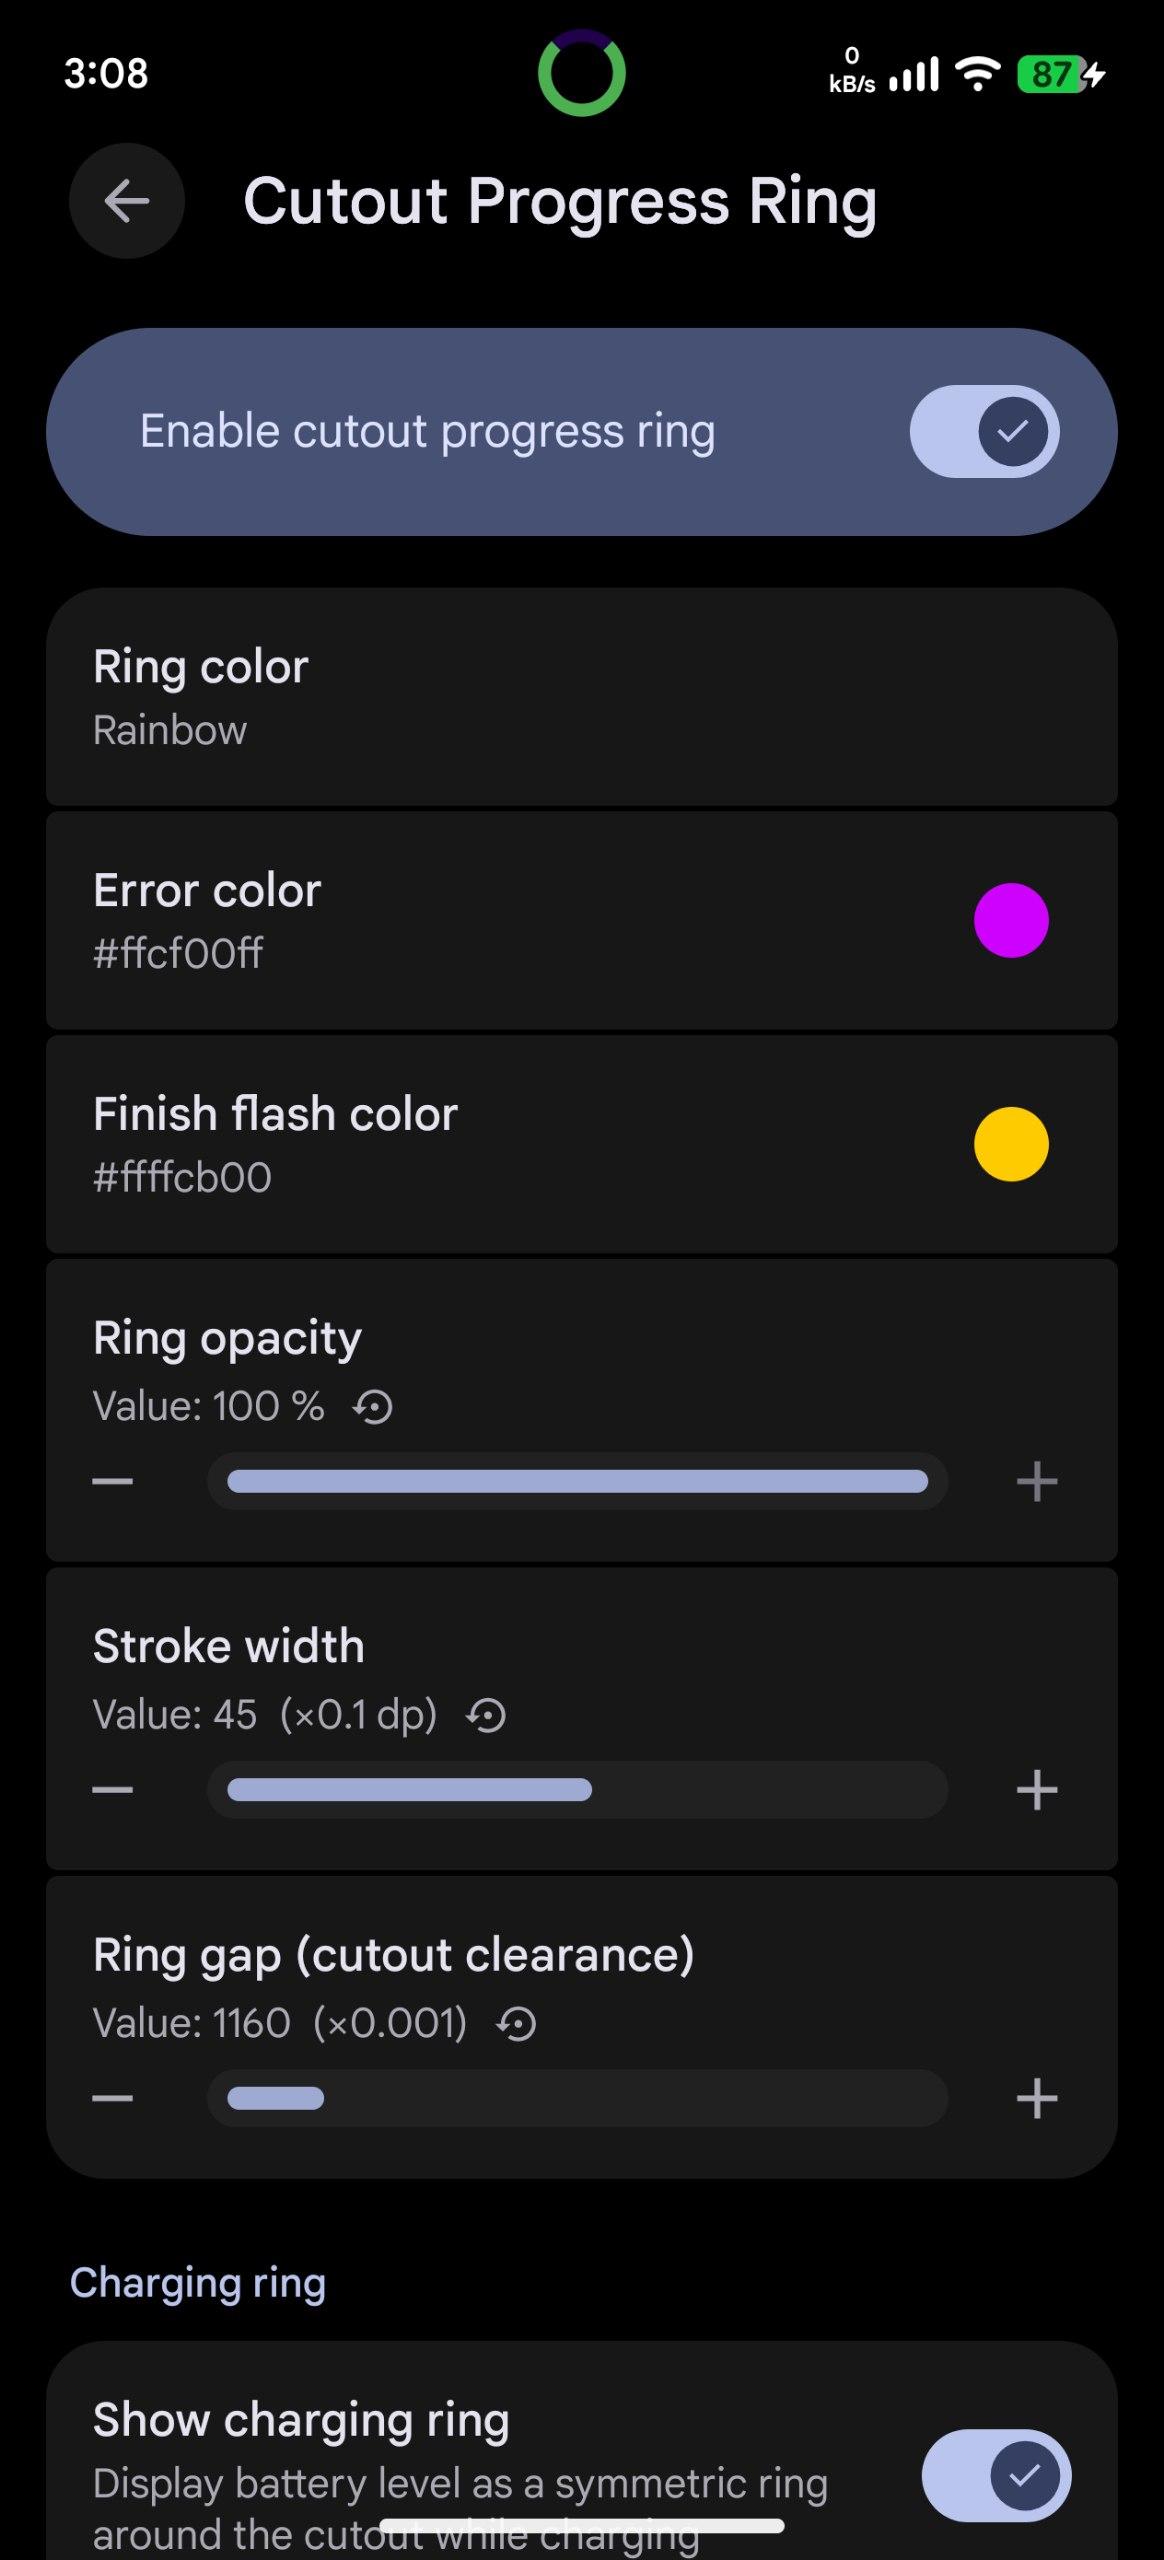Image resolution: width=1164 pixels, height=2560 pixels.
Task: Decrease Ring opacity with minus icon
Action: coord(113,1481)
